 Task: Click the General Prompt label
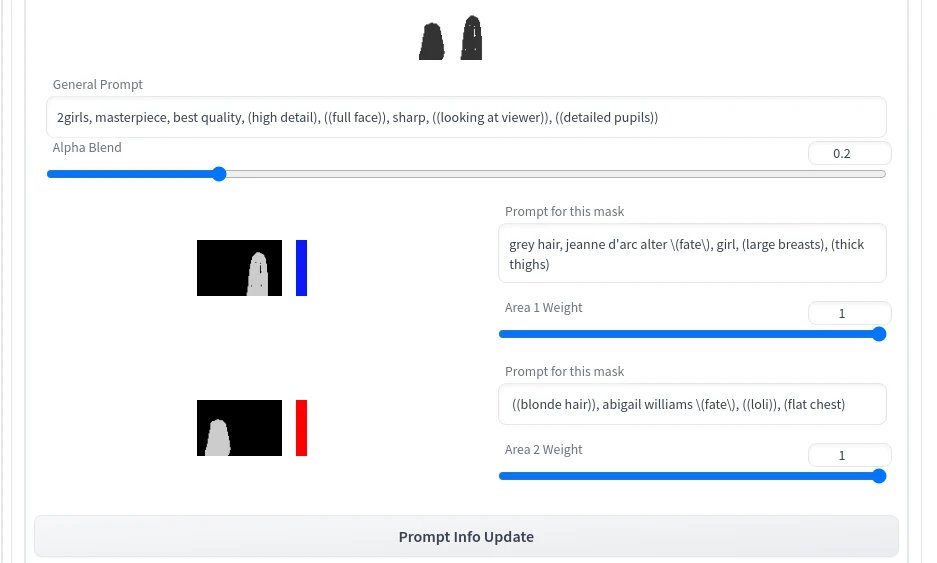(x=98, y=85)
